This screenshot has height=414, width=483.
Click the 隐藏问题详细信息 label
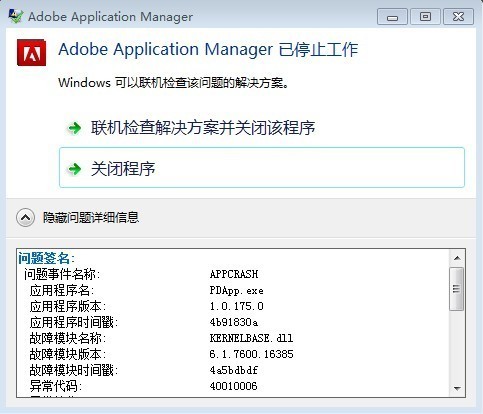coord(91,218)
